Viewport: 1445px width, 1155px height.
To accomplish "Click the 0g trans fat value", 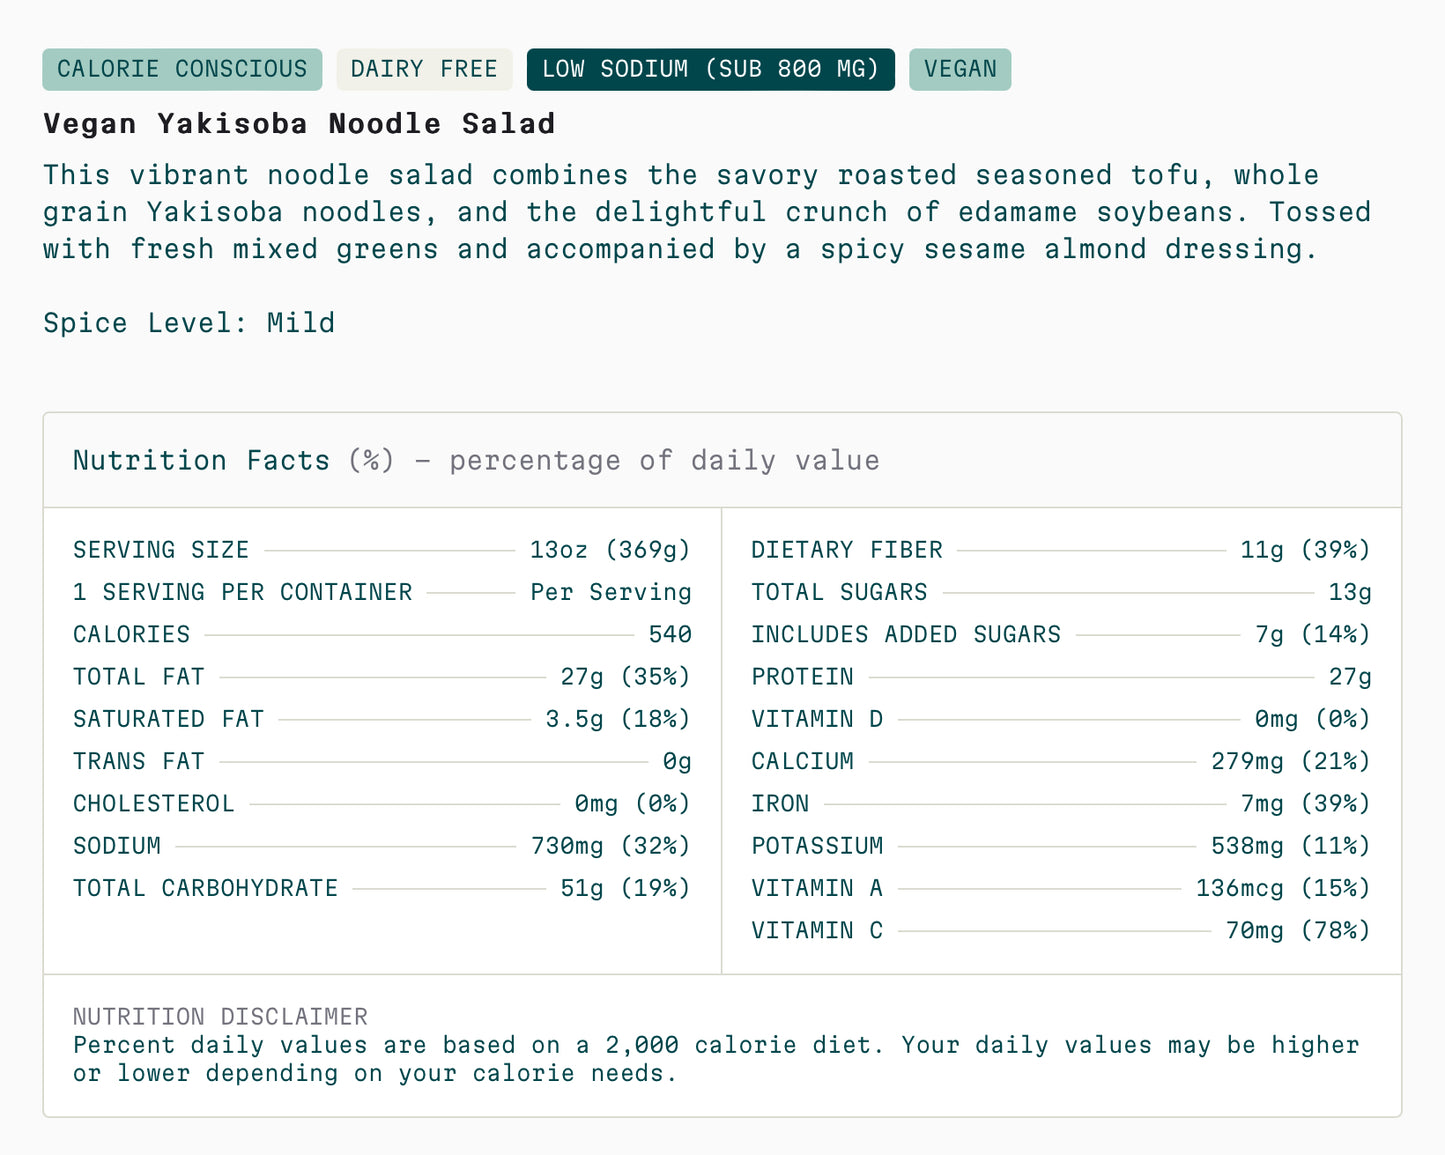I will point(677,762).
